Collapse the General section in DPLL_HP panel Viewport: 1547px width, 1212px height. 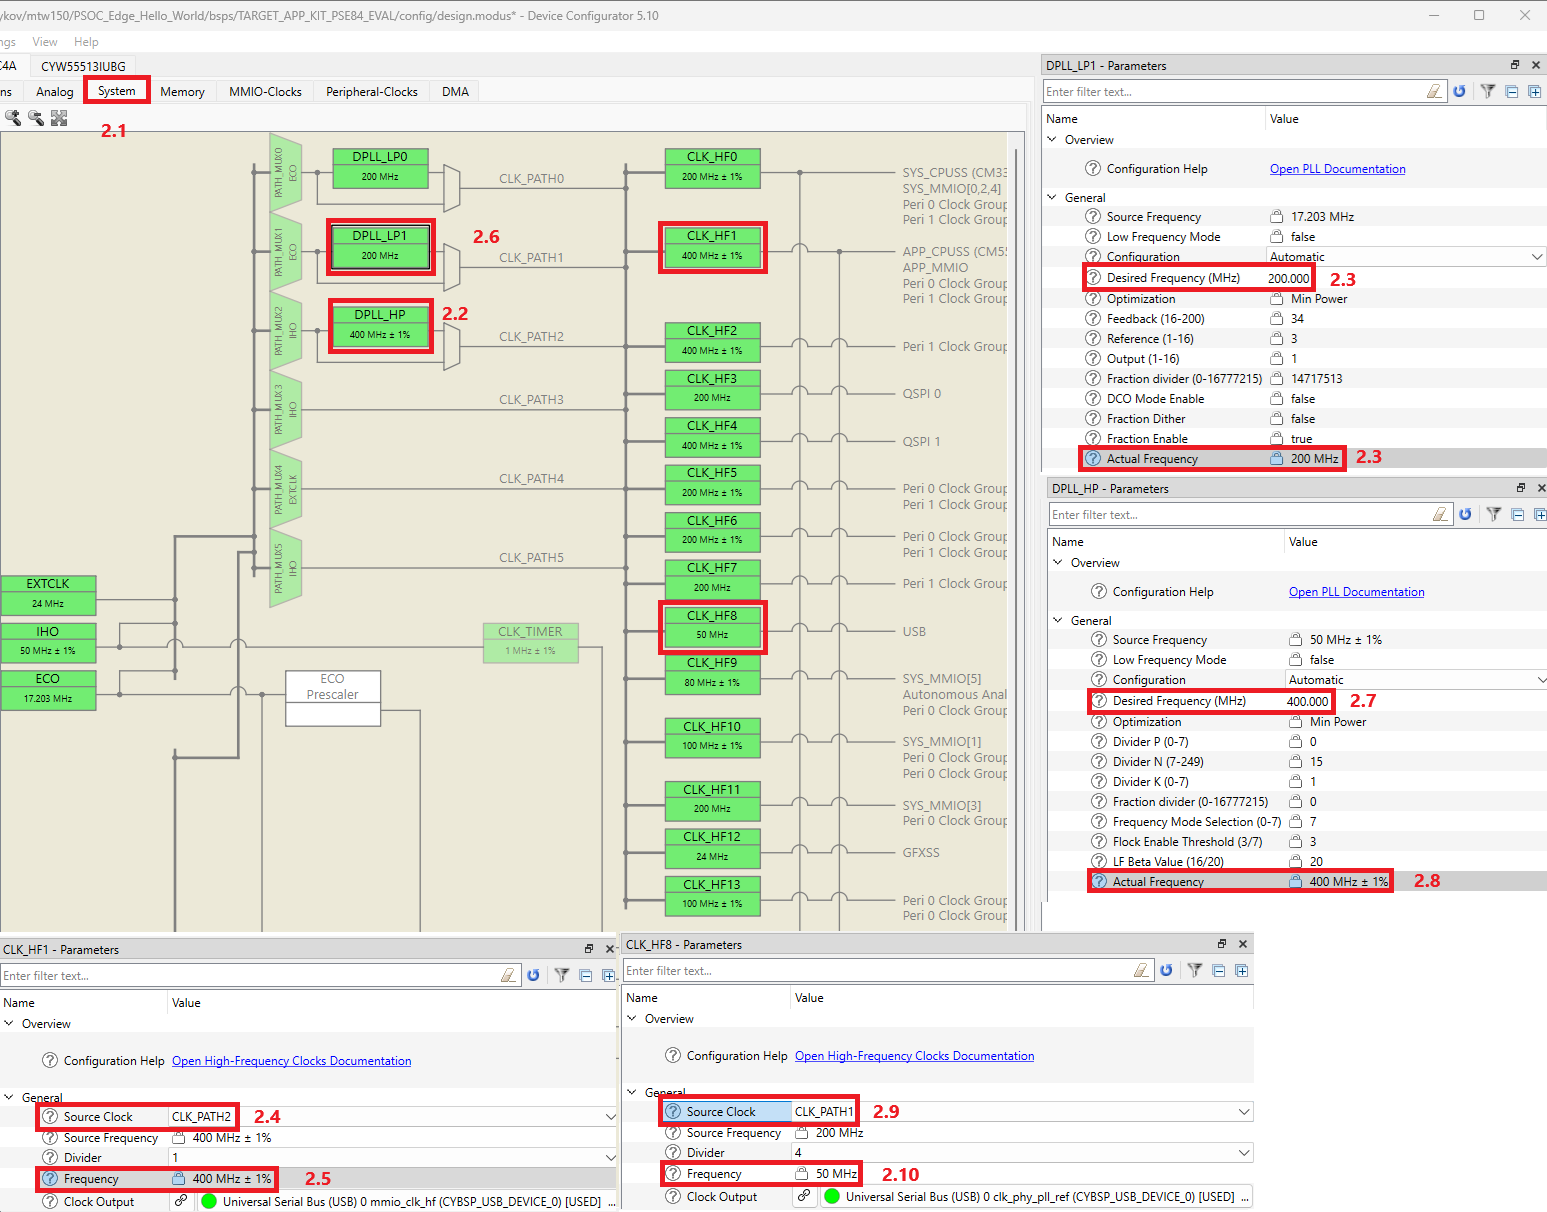[x=1058, y=621]
